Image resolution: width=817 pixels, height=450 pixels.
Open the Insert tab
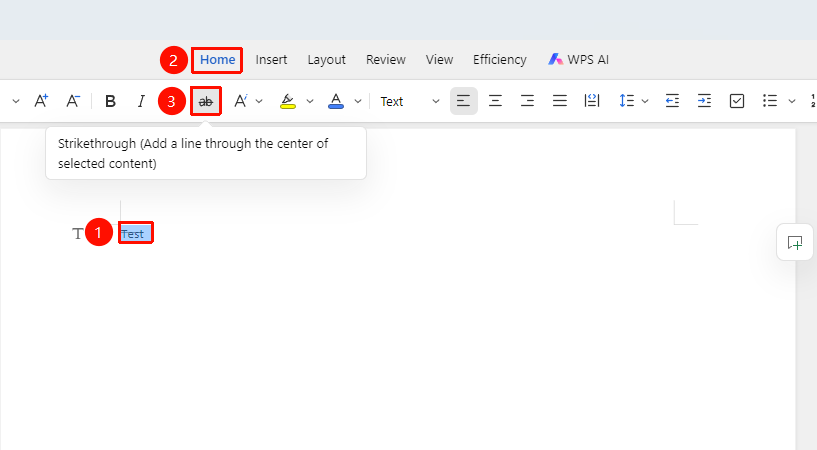[271, 60]
